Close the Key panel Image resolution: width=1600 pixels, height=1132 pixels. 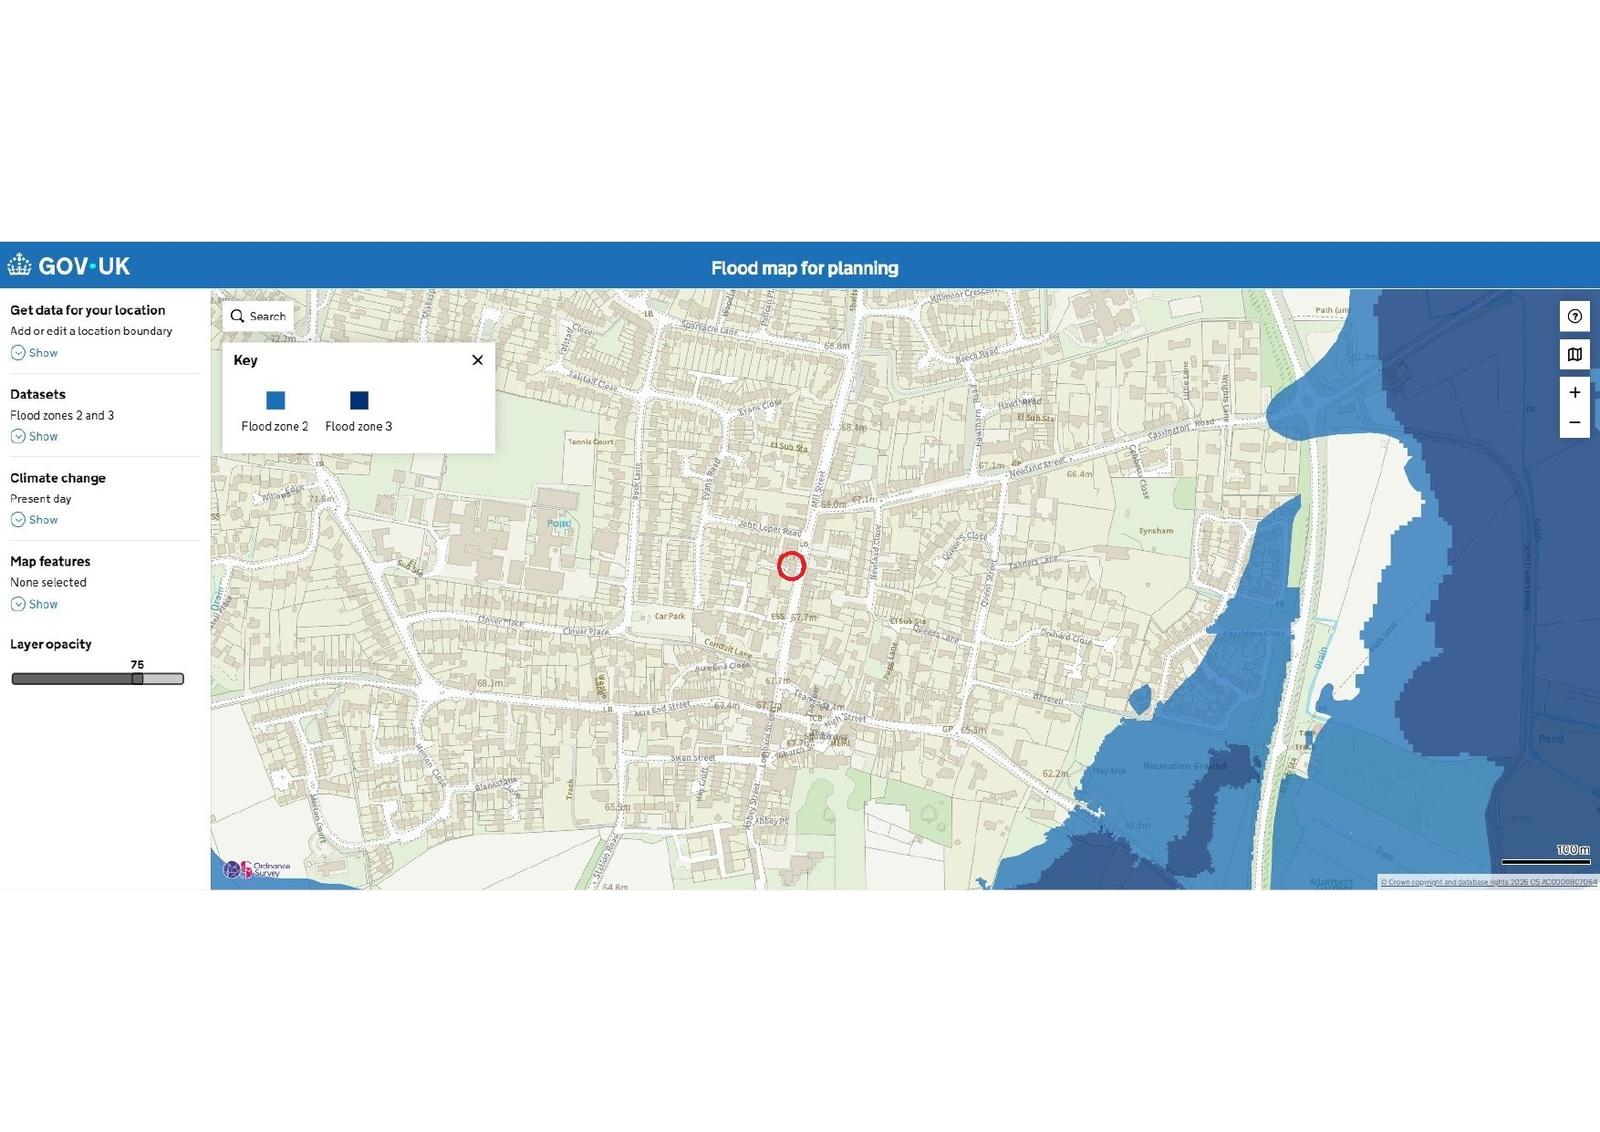[x=477, y=360]
